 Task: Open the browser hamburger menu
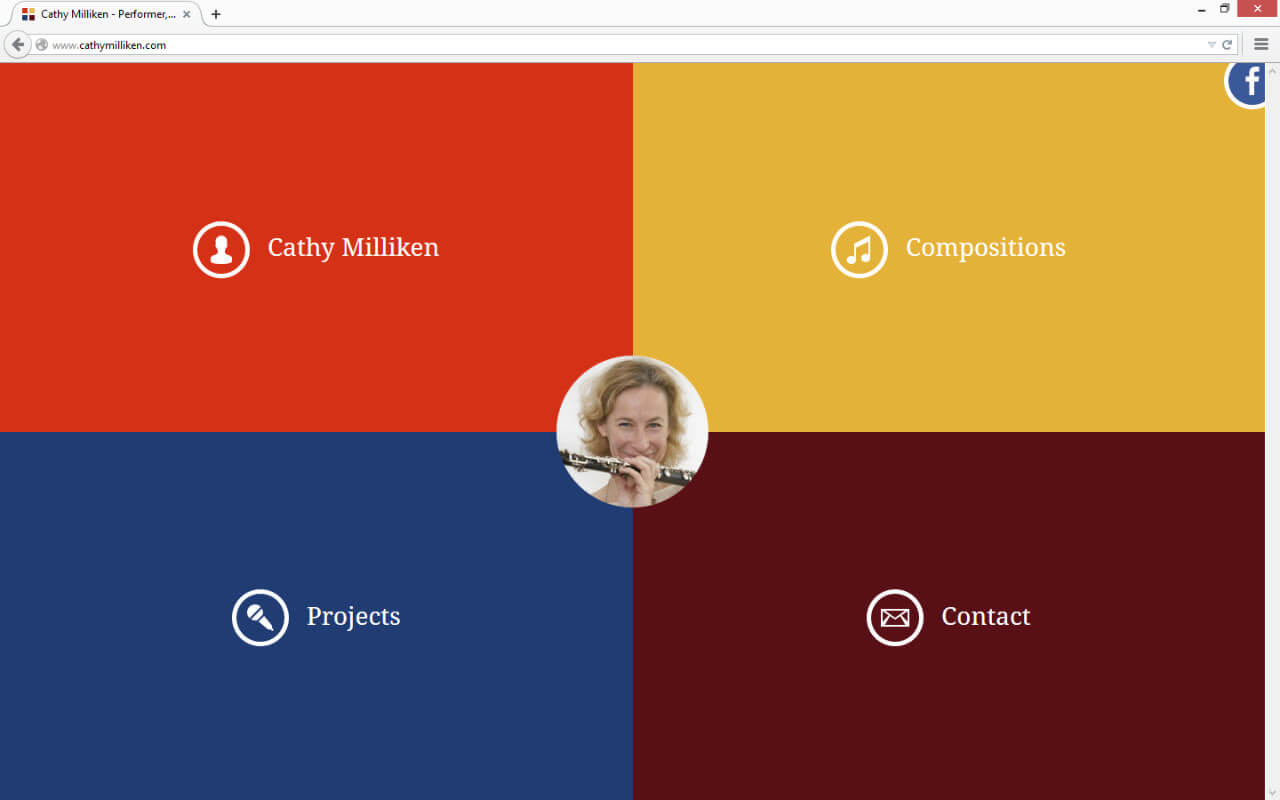(1261, 45)
